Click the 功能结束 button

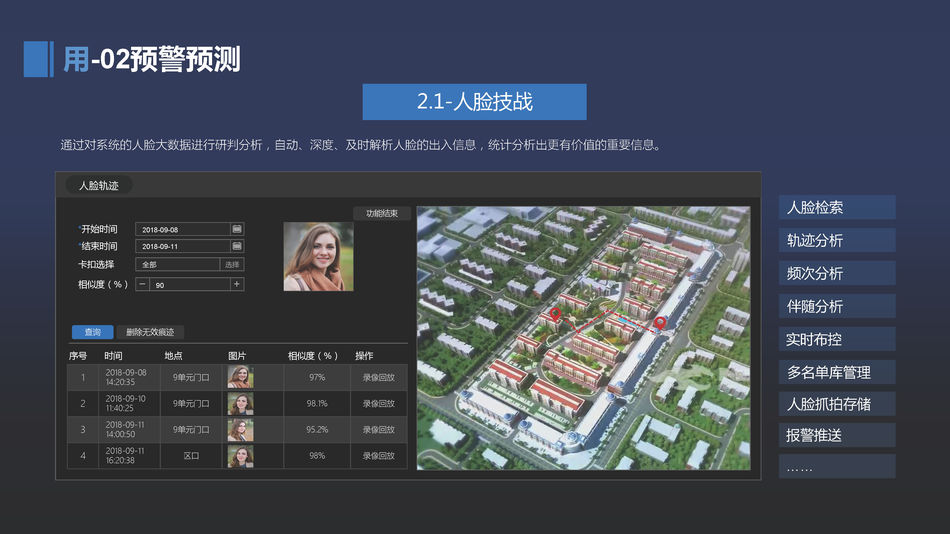pos(382,213)
